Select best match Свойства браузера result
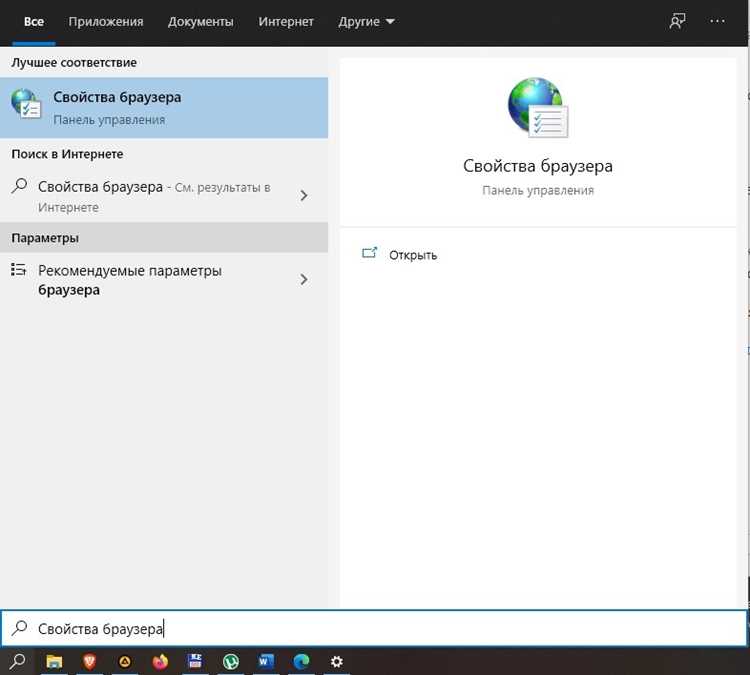The height and width of the screenshot is (675, 750). (164, 108)
